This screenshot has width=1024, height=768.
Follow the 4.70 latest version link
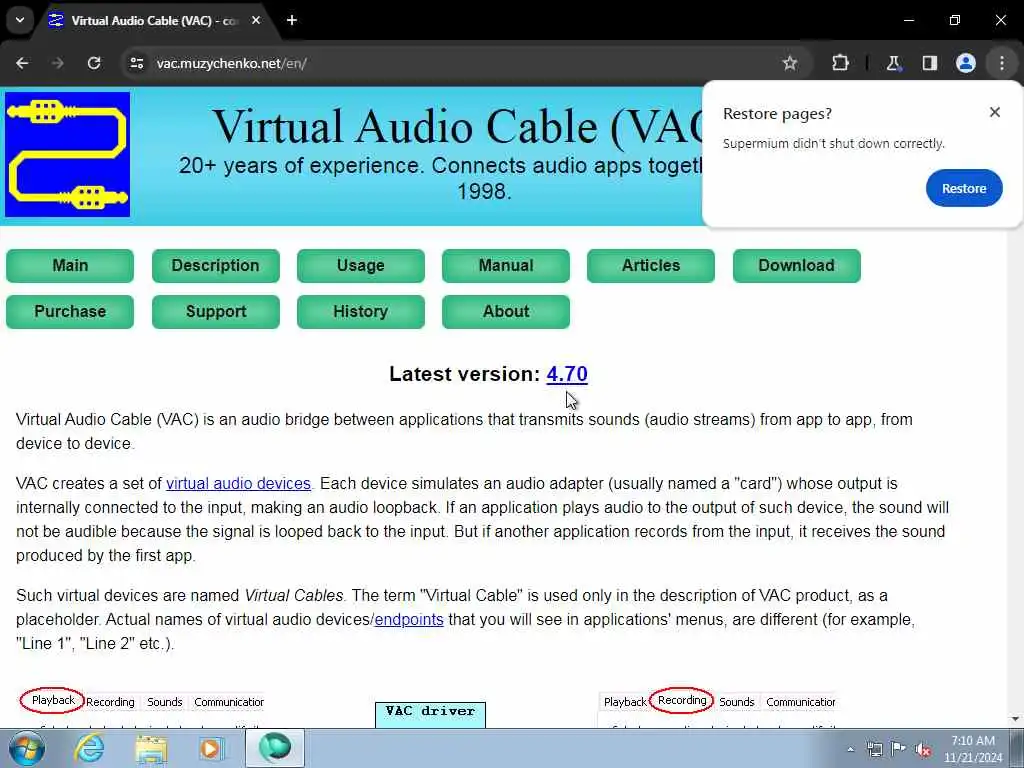567,374
